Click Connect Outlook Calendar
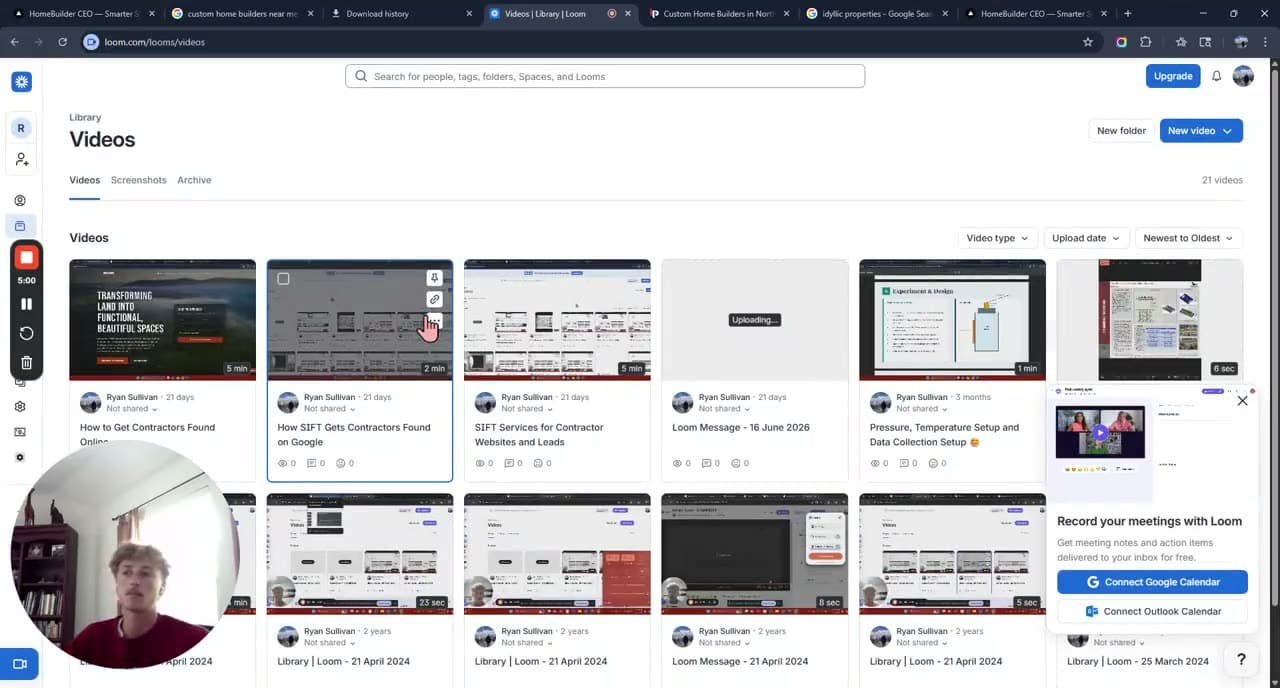 pyautogui.click(x=1152, y=611)
